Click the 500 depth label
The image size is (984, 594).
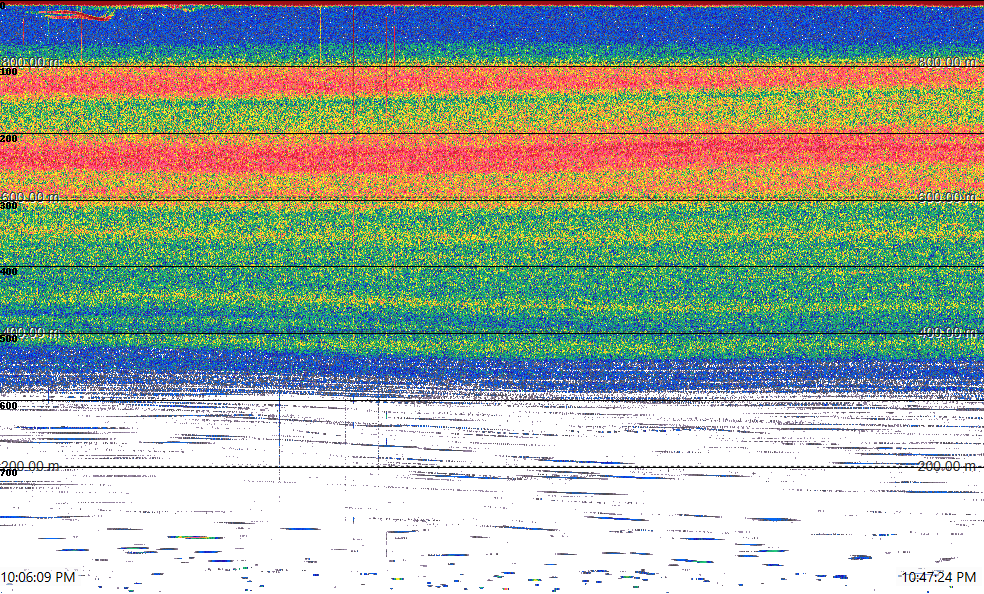point(9,339)
